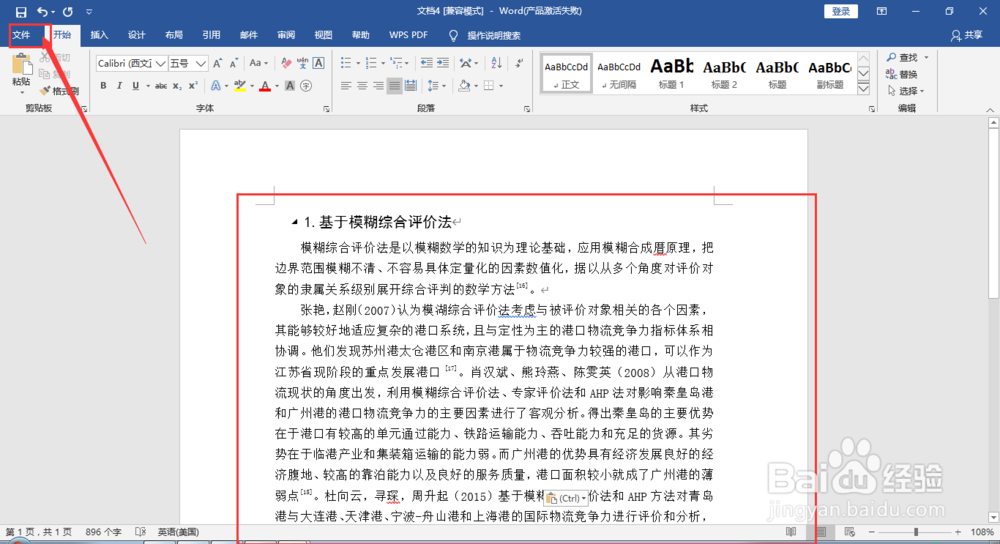Click the Save icon in quick access toolbar

point(20,11)
